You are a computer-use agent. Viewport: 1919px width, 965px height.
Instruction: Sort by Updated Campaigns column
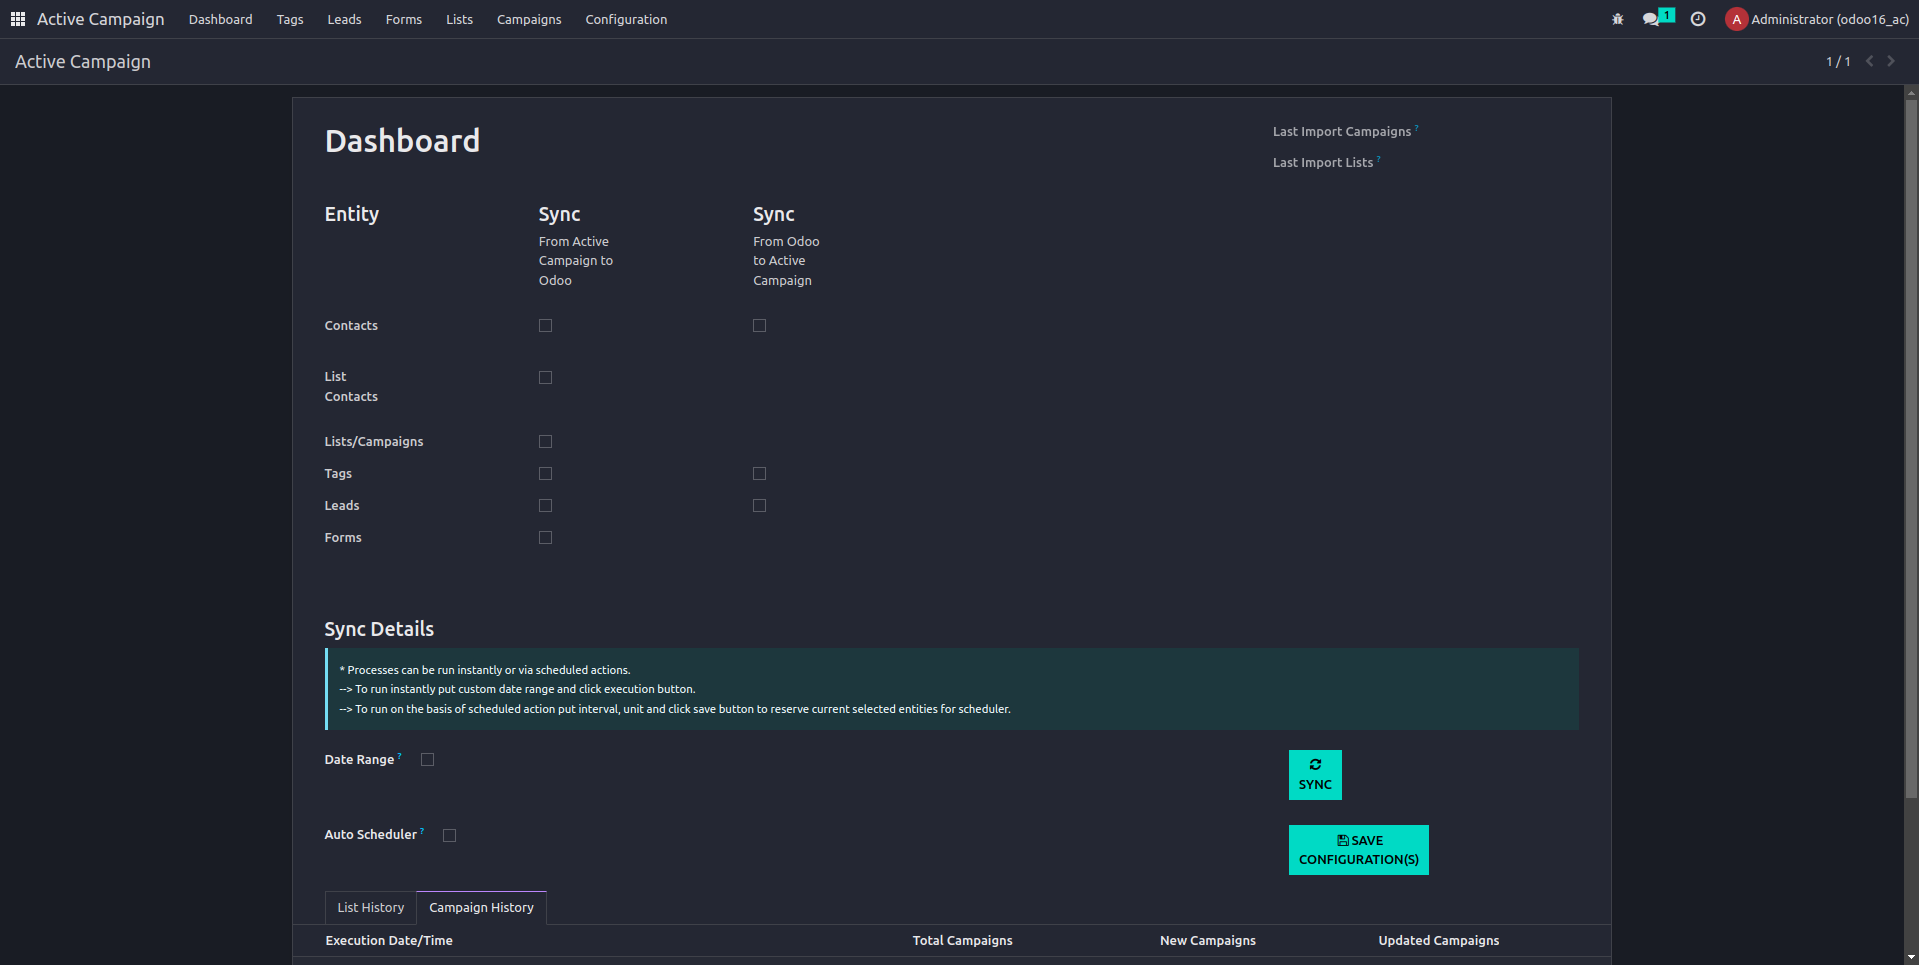1439,940
